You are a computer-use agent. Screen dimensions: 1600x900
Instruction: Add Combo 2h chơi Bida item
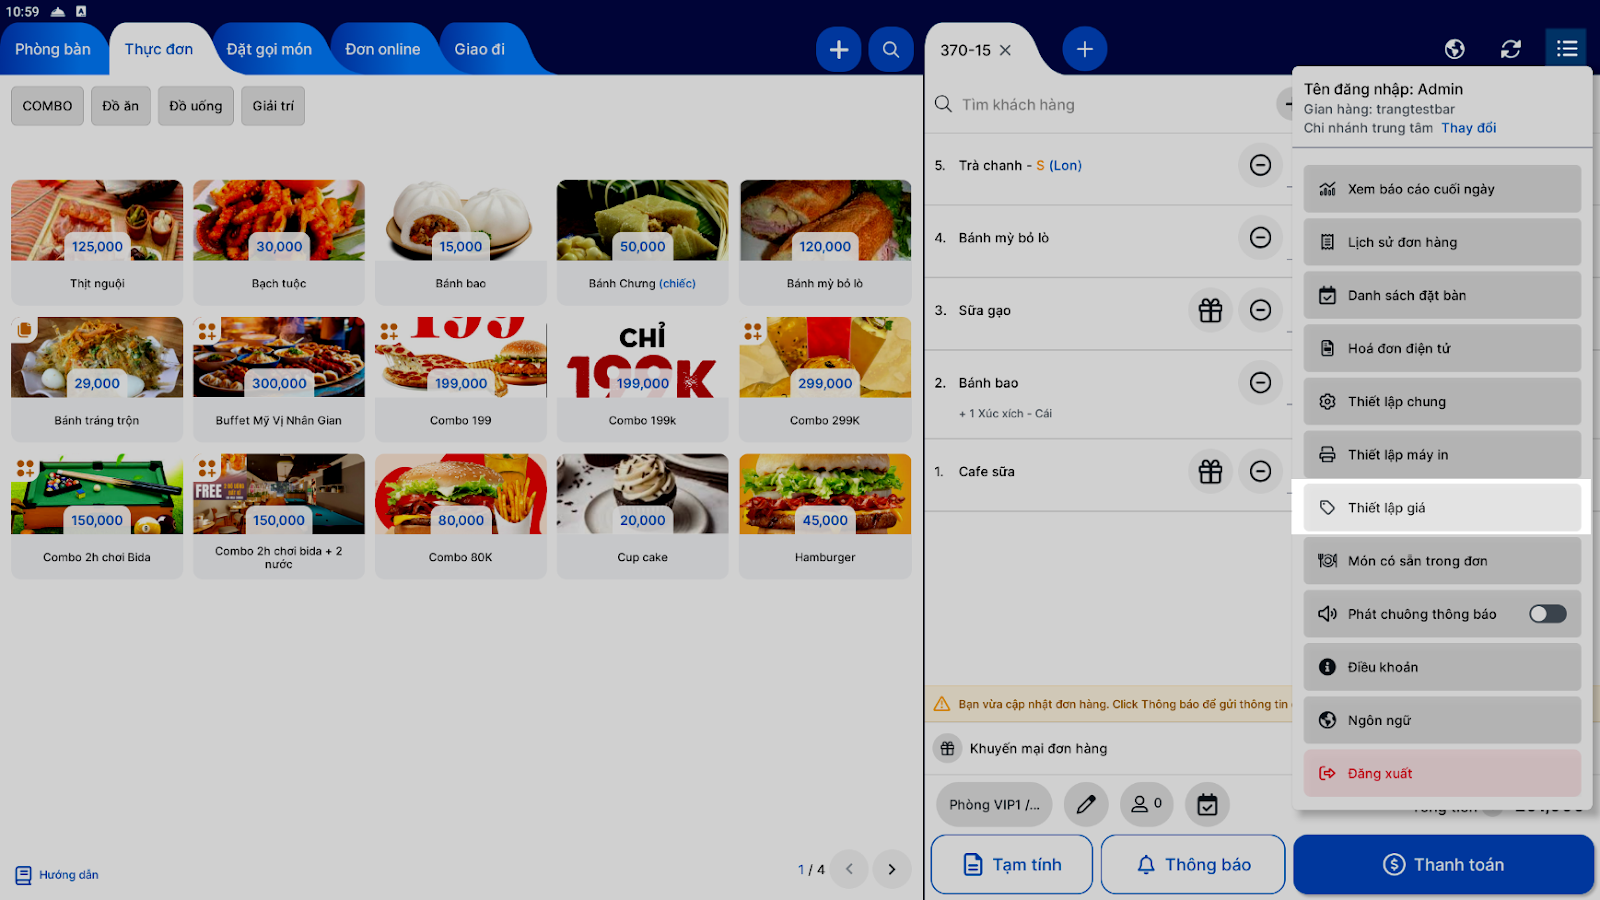(97, 516)
